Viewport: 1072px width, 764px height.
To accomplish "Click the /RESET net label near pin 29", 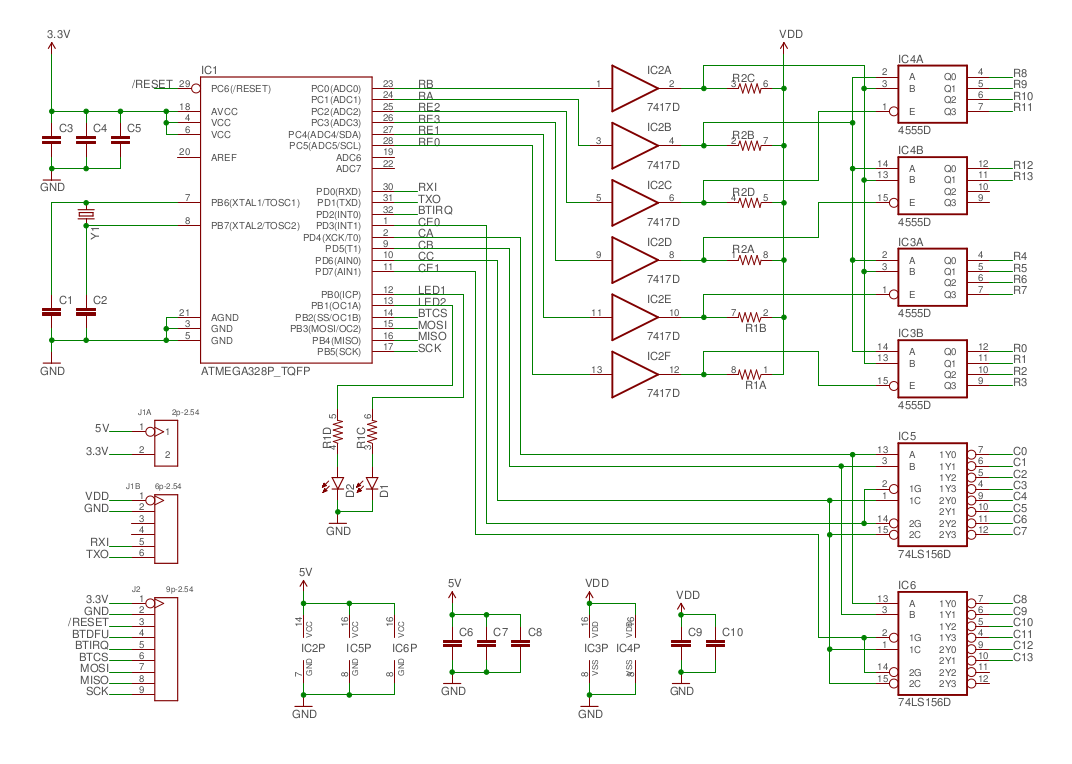I will [152, 84].
